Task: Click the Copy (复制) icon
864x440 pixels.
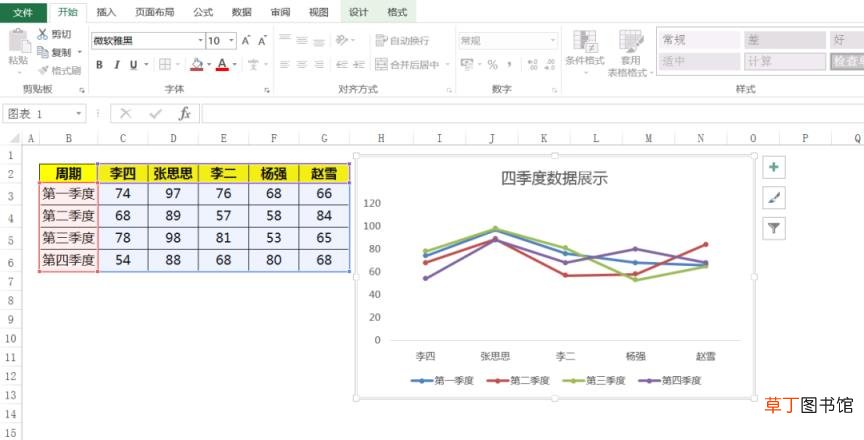Action: (x=42, y=52)
